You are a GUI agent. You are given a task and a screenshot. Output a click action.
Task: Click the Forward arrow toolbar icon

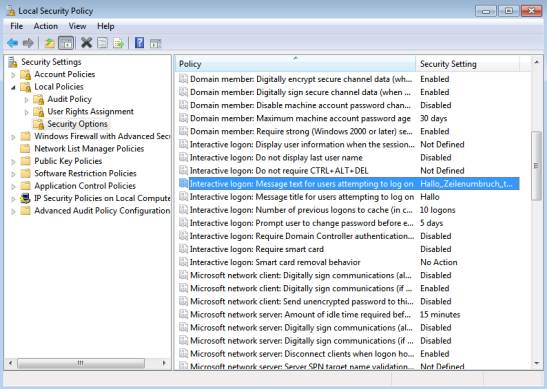coord(28,43)
